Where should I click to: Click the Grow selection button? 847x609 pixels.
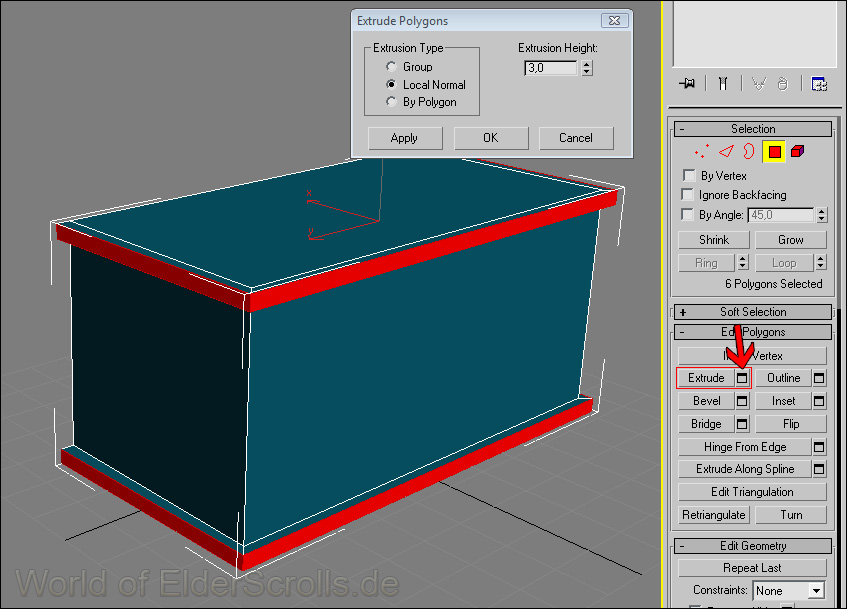(791, 240)
